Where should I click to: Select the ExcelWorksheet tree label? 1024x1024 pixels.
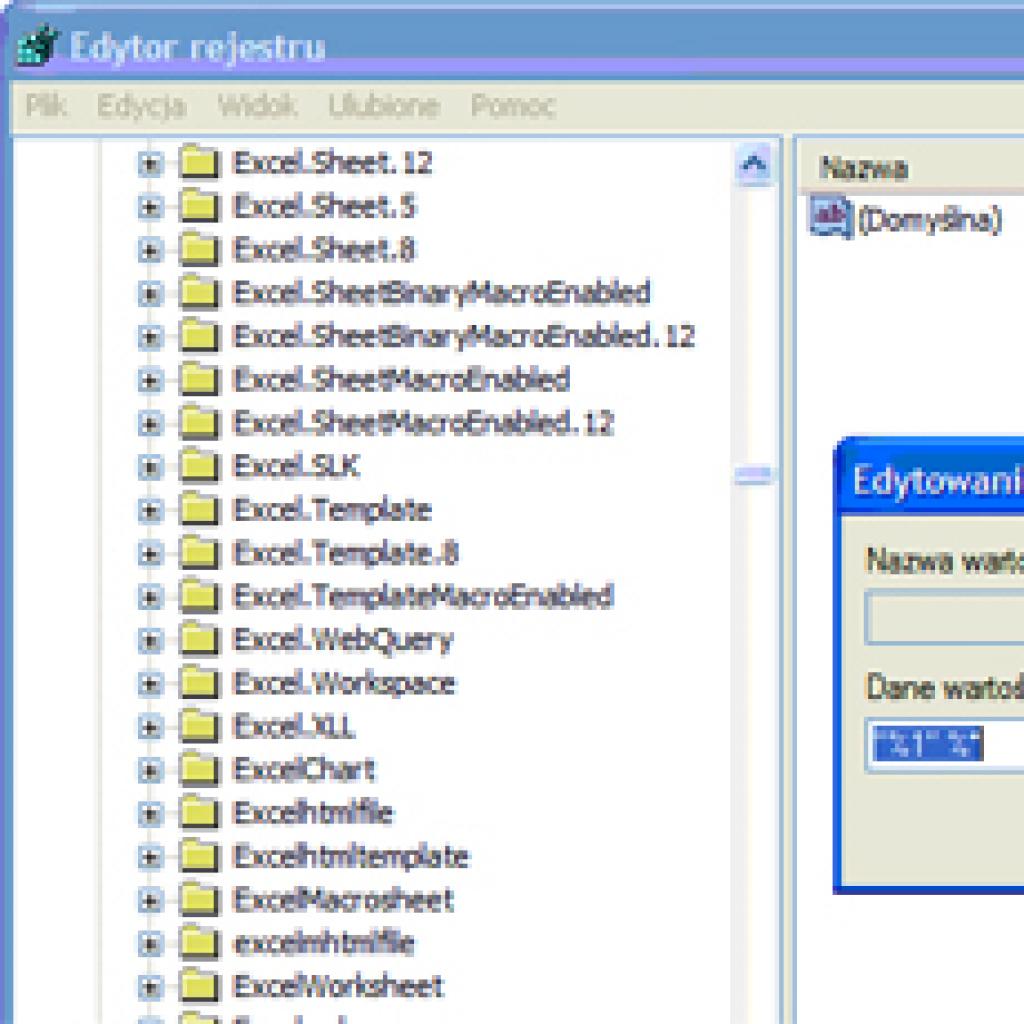[338, 987]
